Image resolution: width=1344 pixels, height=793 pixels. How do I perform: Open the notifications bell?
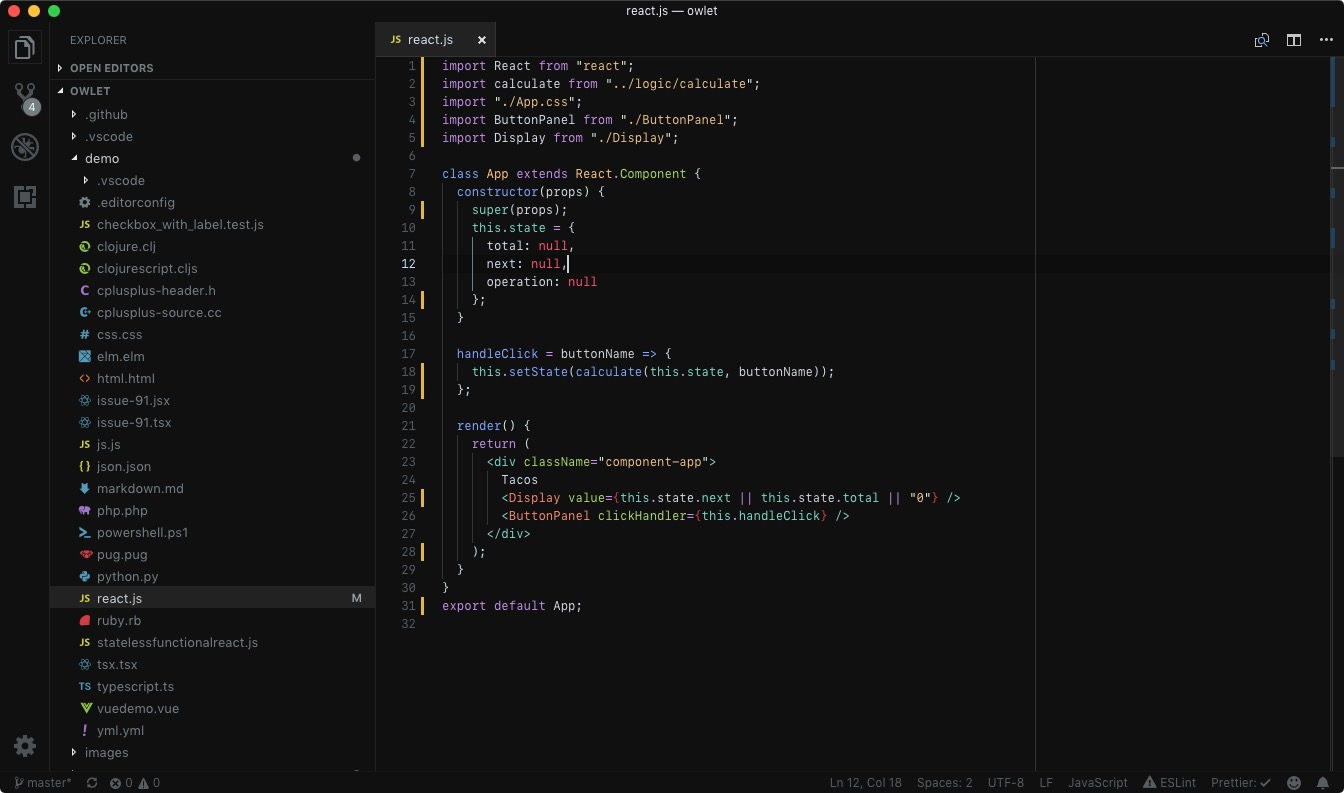click(x=1323, y=783)
